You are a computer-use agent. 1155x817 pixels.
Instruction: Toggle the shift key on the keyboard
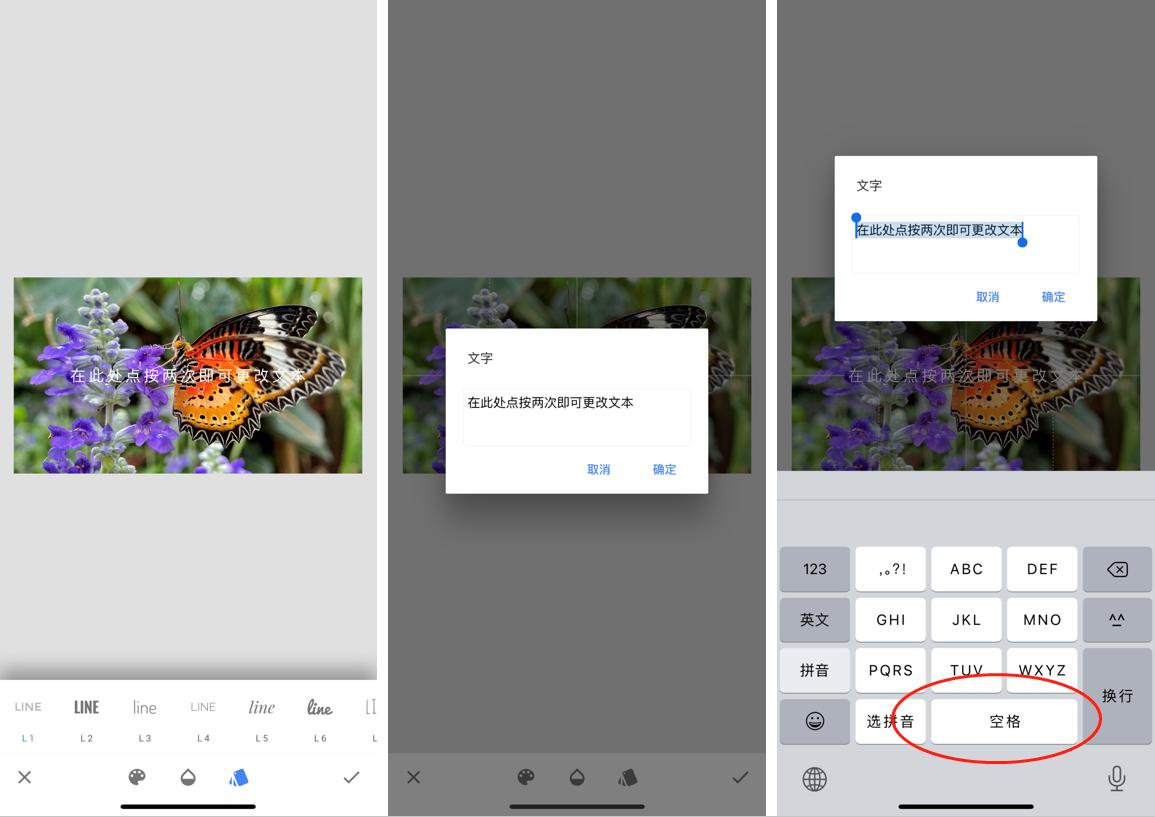pos(1117,620)
